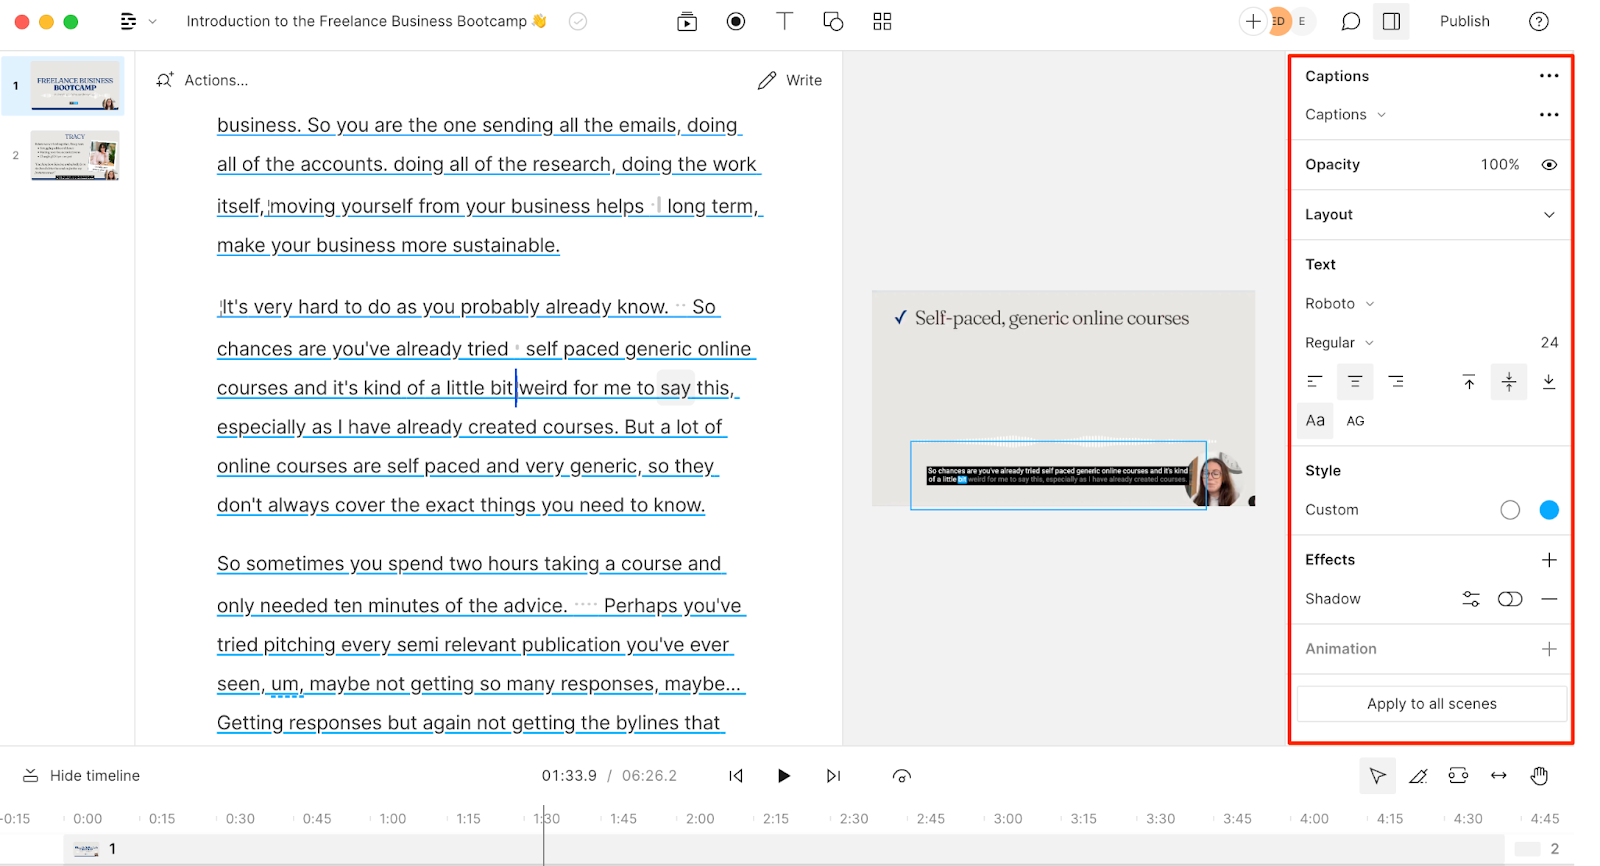Toggle the properties sidebar panel icon
This screenshot has width=1600, height=866.
coord(1391,21)
